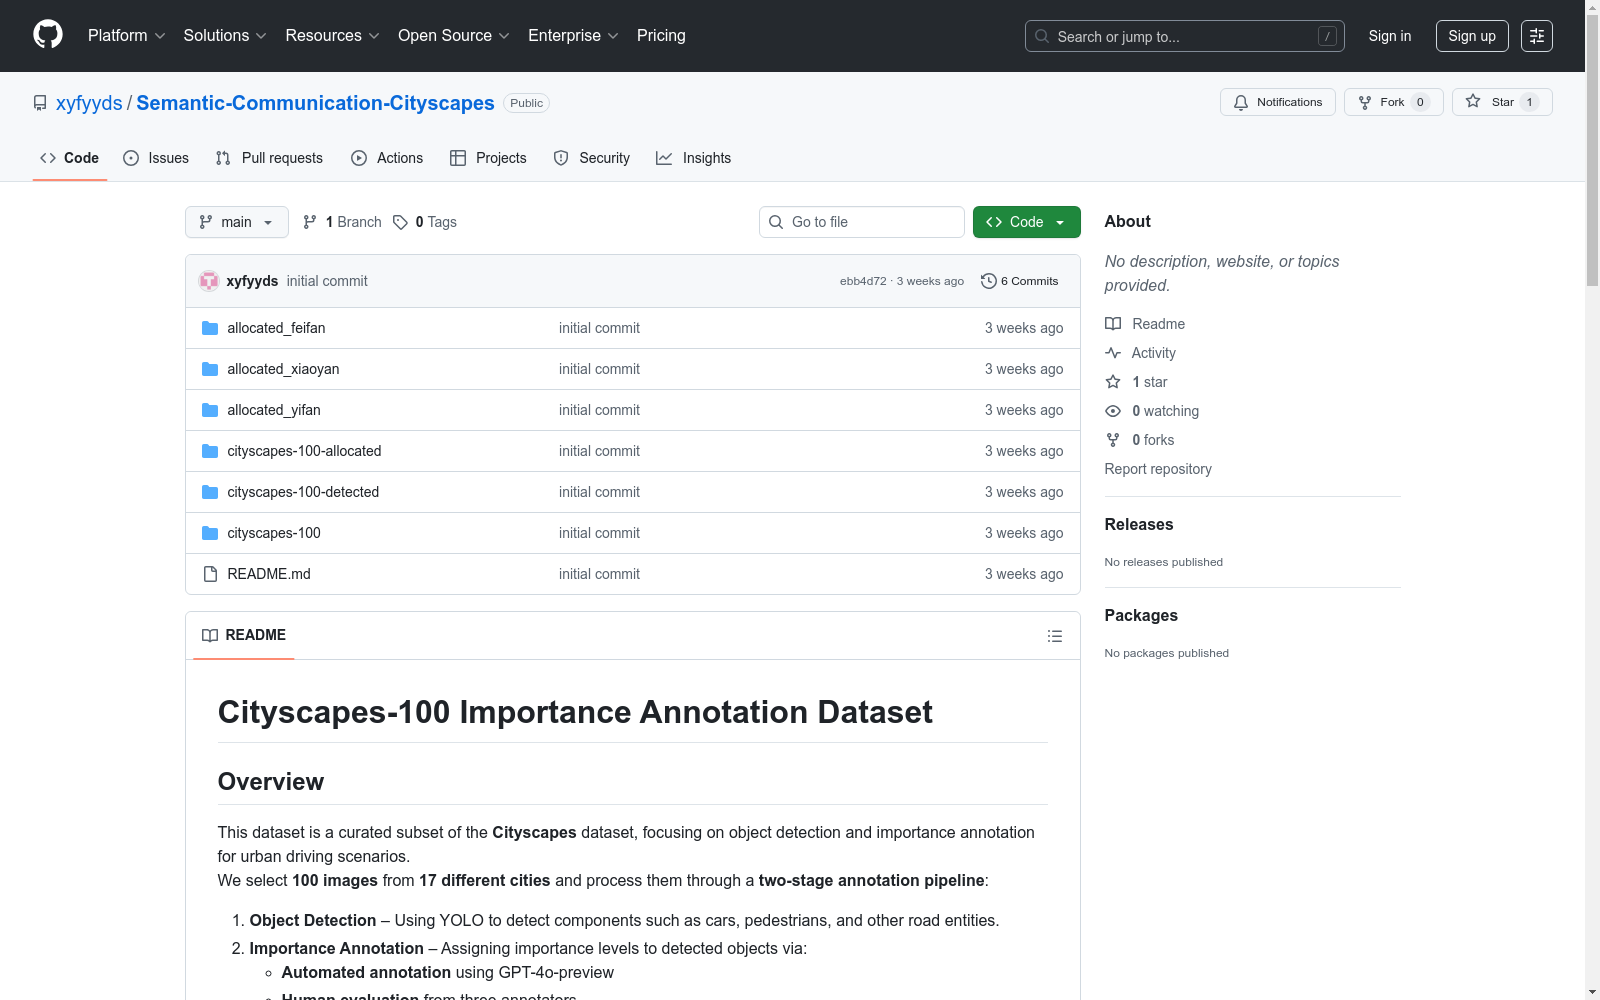Screen dimensions: 1600x1000
Task: Click the cityscapes-100 folder icon
Action: [210, 533]
